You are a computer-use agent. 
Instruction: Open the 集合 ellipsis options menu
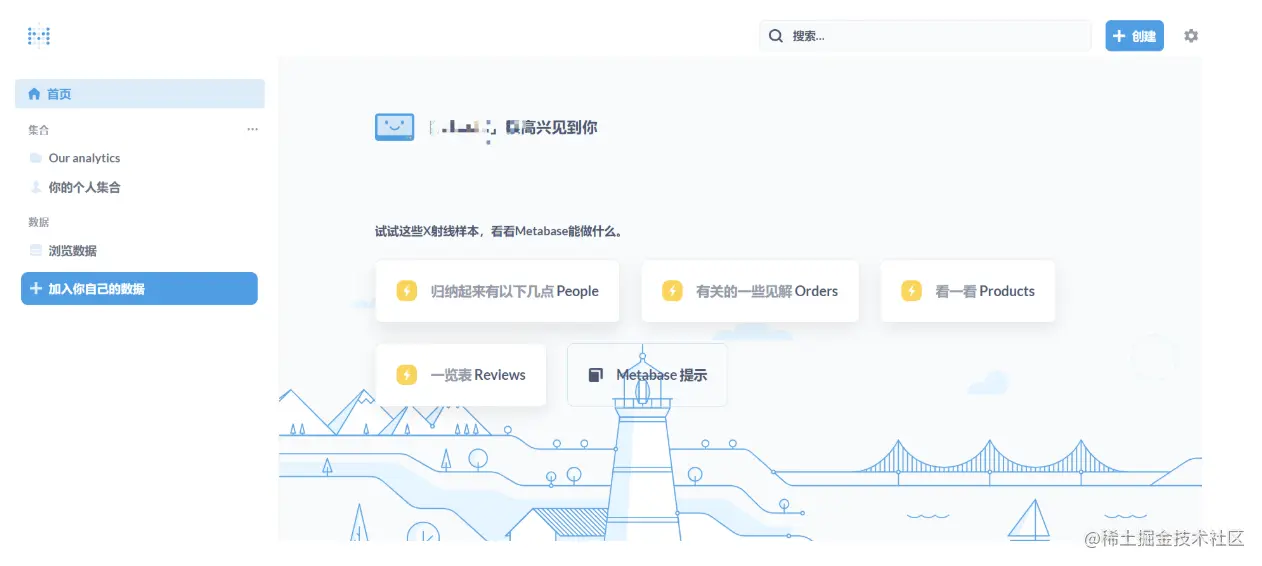[253, 130]
